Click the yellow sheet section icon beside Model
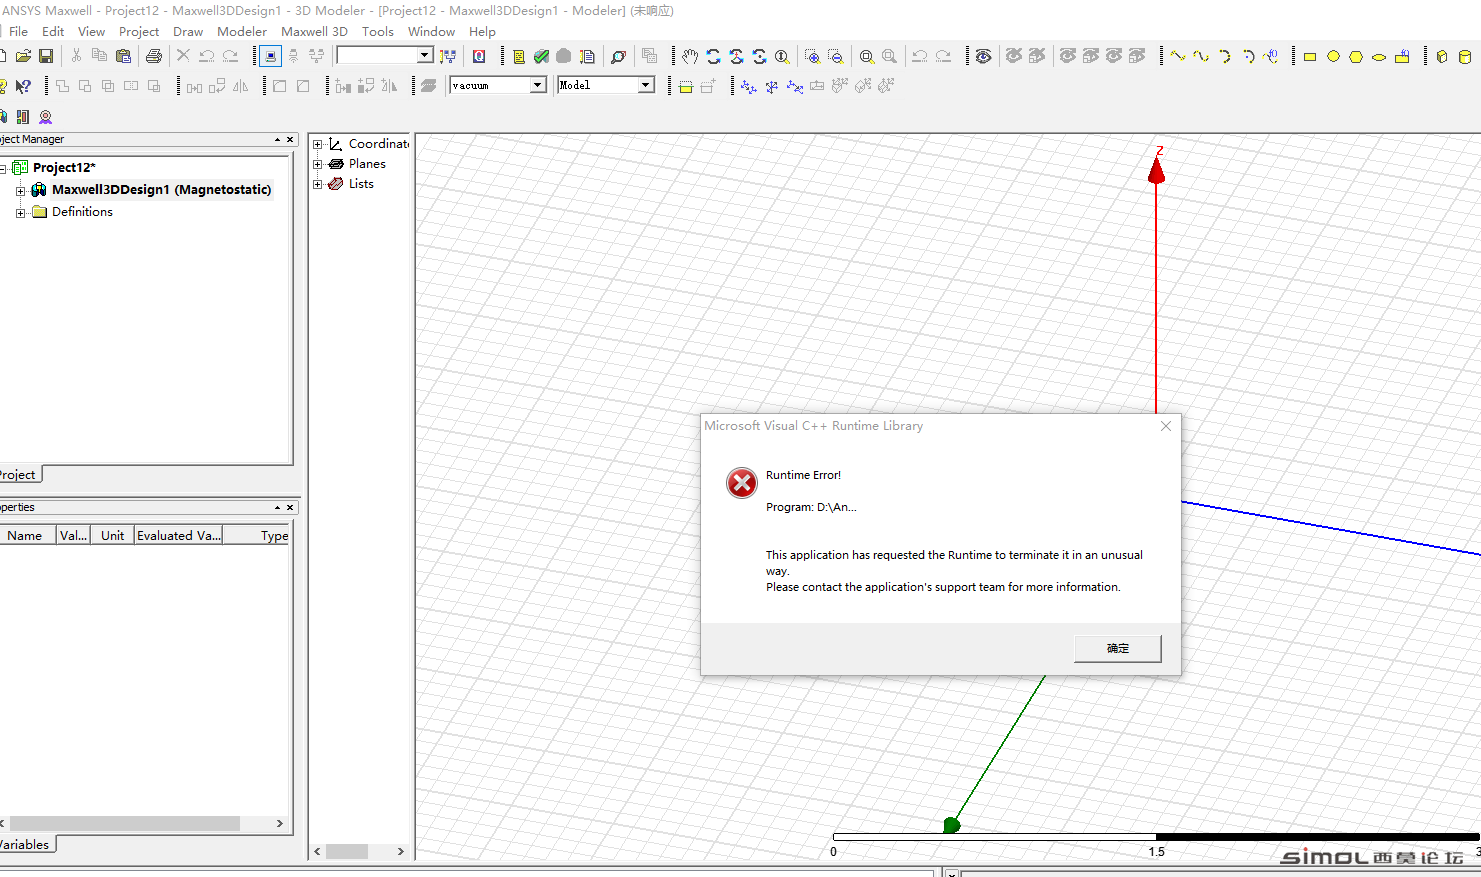The image size is (1481, 877). click(x=686, y=86)
